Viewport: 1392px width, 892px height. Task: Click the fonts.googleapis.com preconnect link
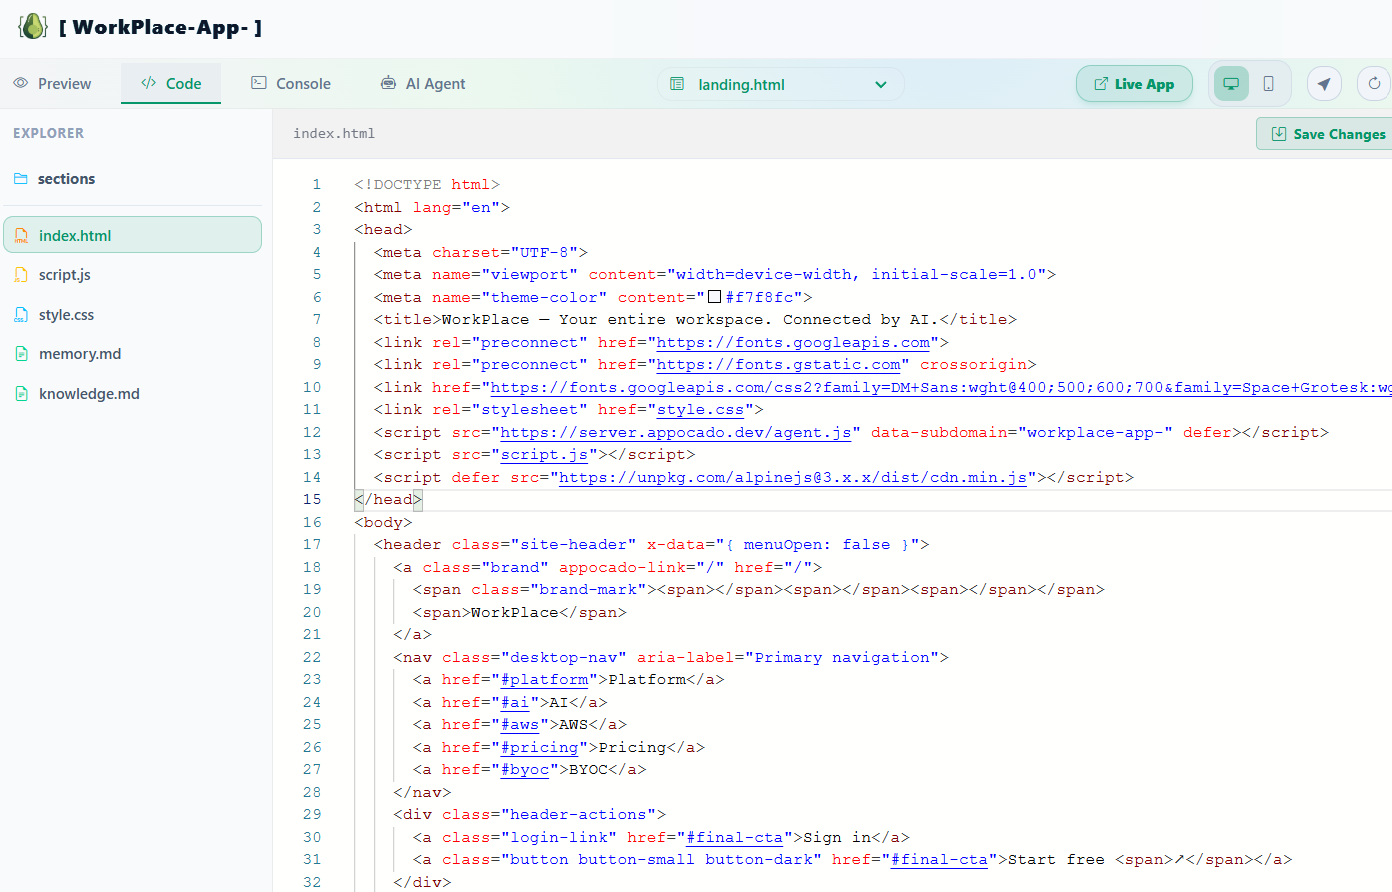click(x=793, y=342)
